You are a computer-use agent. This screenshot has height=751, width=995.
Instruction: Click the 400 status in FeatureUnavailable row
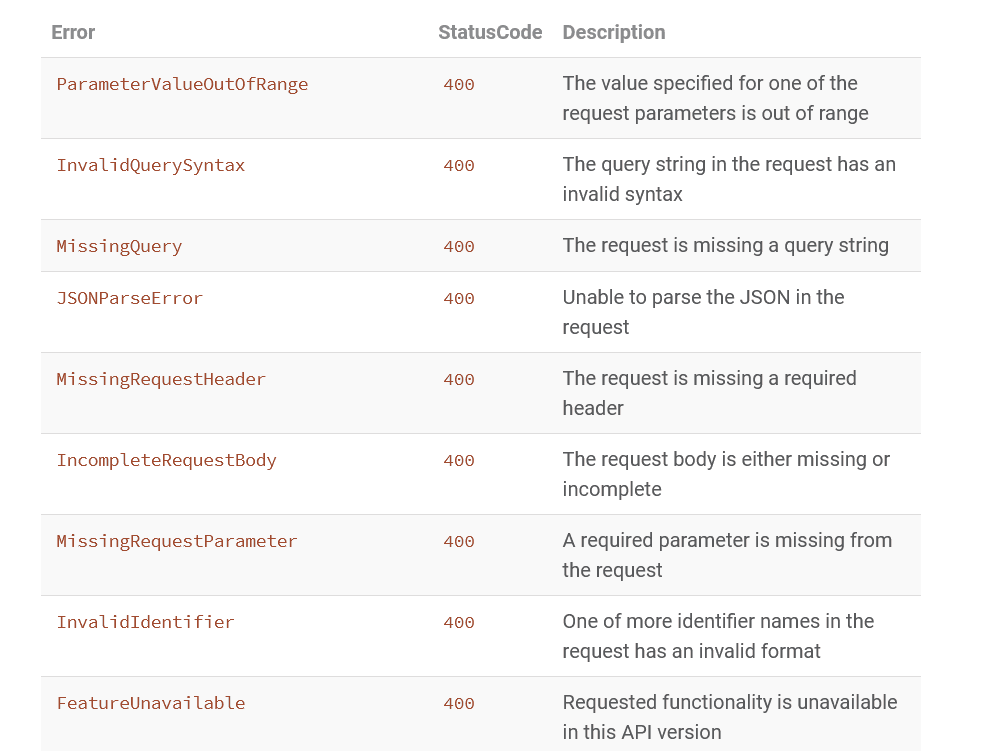tap(459, 703)
